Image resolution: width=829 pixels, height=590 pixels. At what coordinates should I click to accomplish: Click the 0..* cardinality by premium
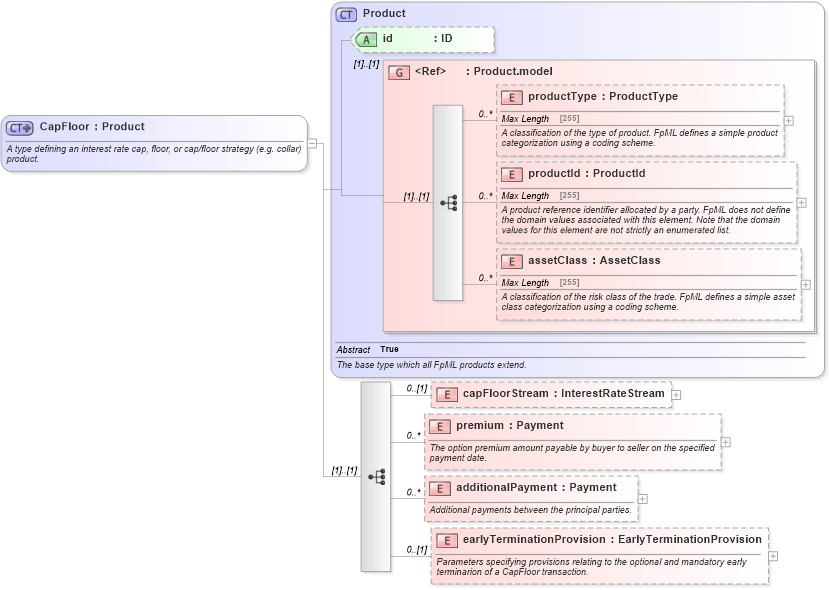point(413,436)
